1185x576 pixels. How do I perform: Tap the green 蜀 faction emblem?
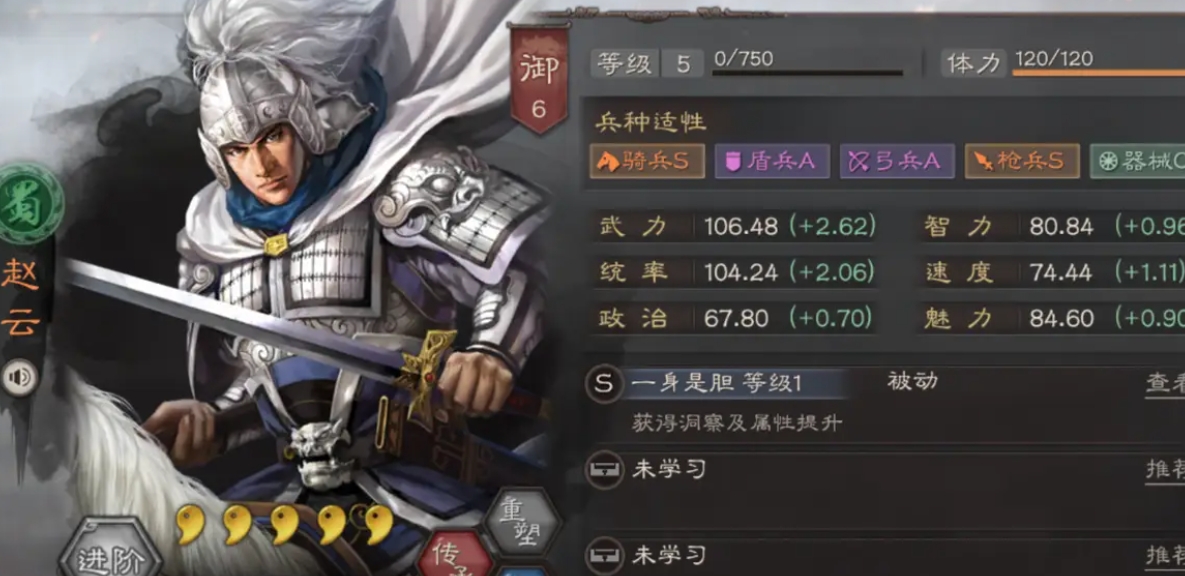[30, 203]
